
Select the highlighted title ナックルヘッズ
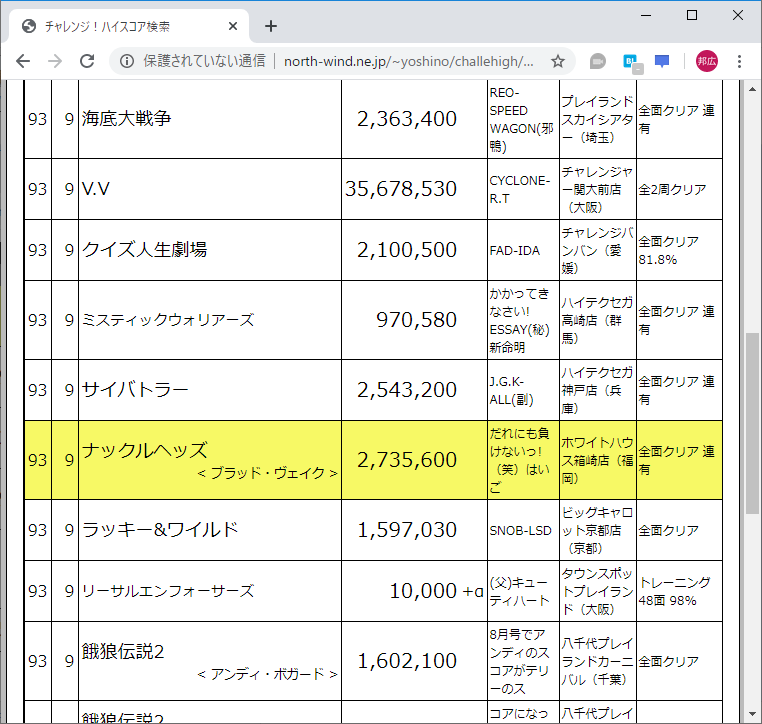click(145, 450)
